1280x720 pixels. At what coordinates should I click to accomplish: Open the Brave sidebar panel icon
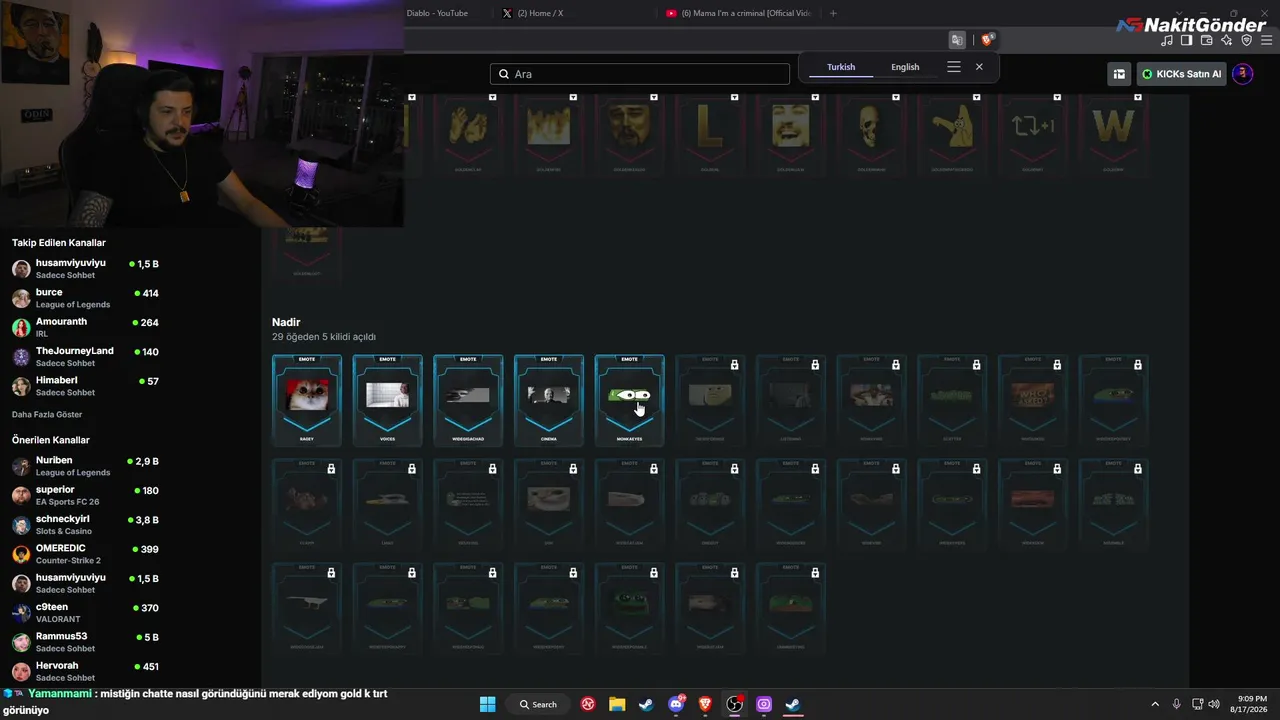1186,41
